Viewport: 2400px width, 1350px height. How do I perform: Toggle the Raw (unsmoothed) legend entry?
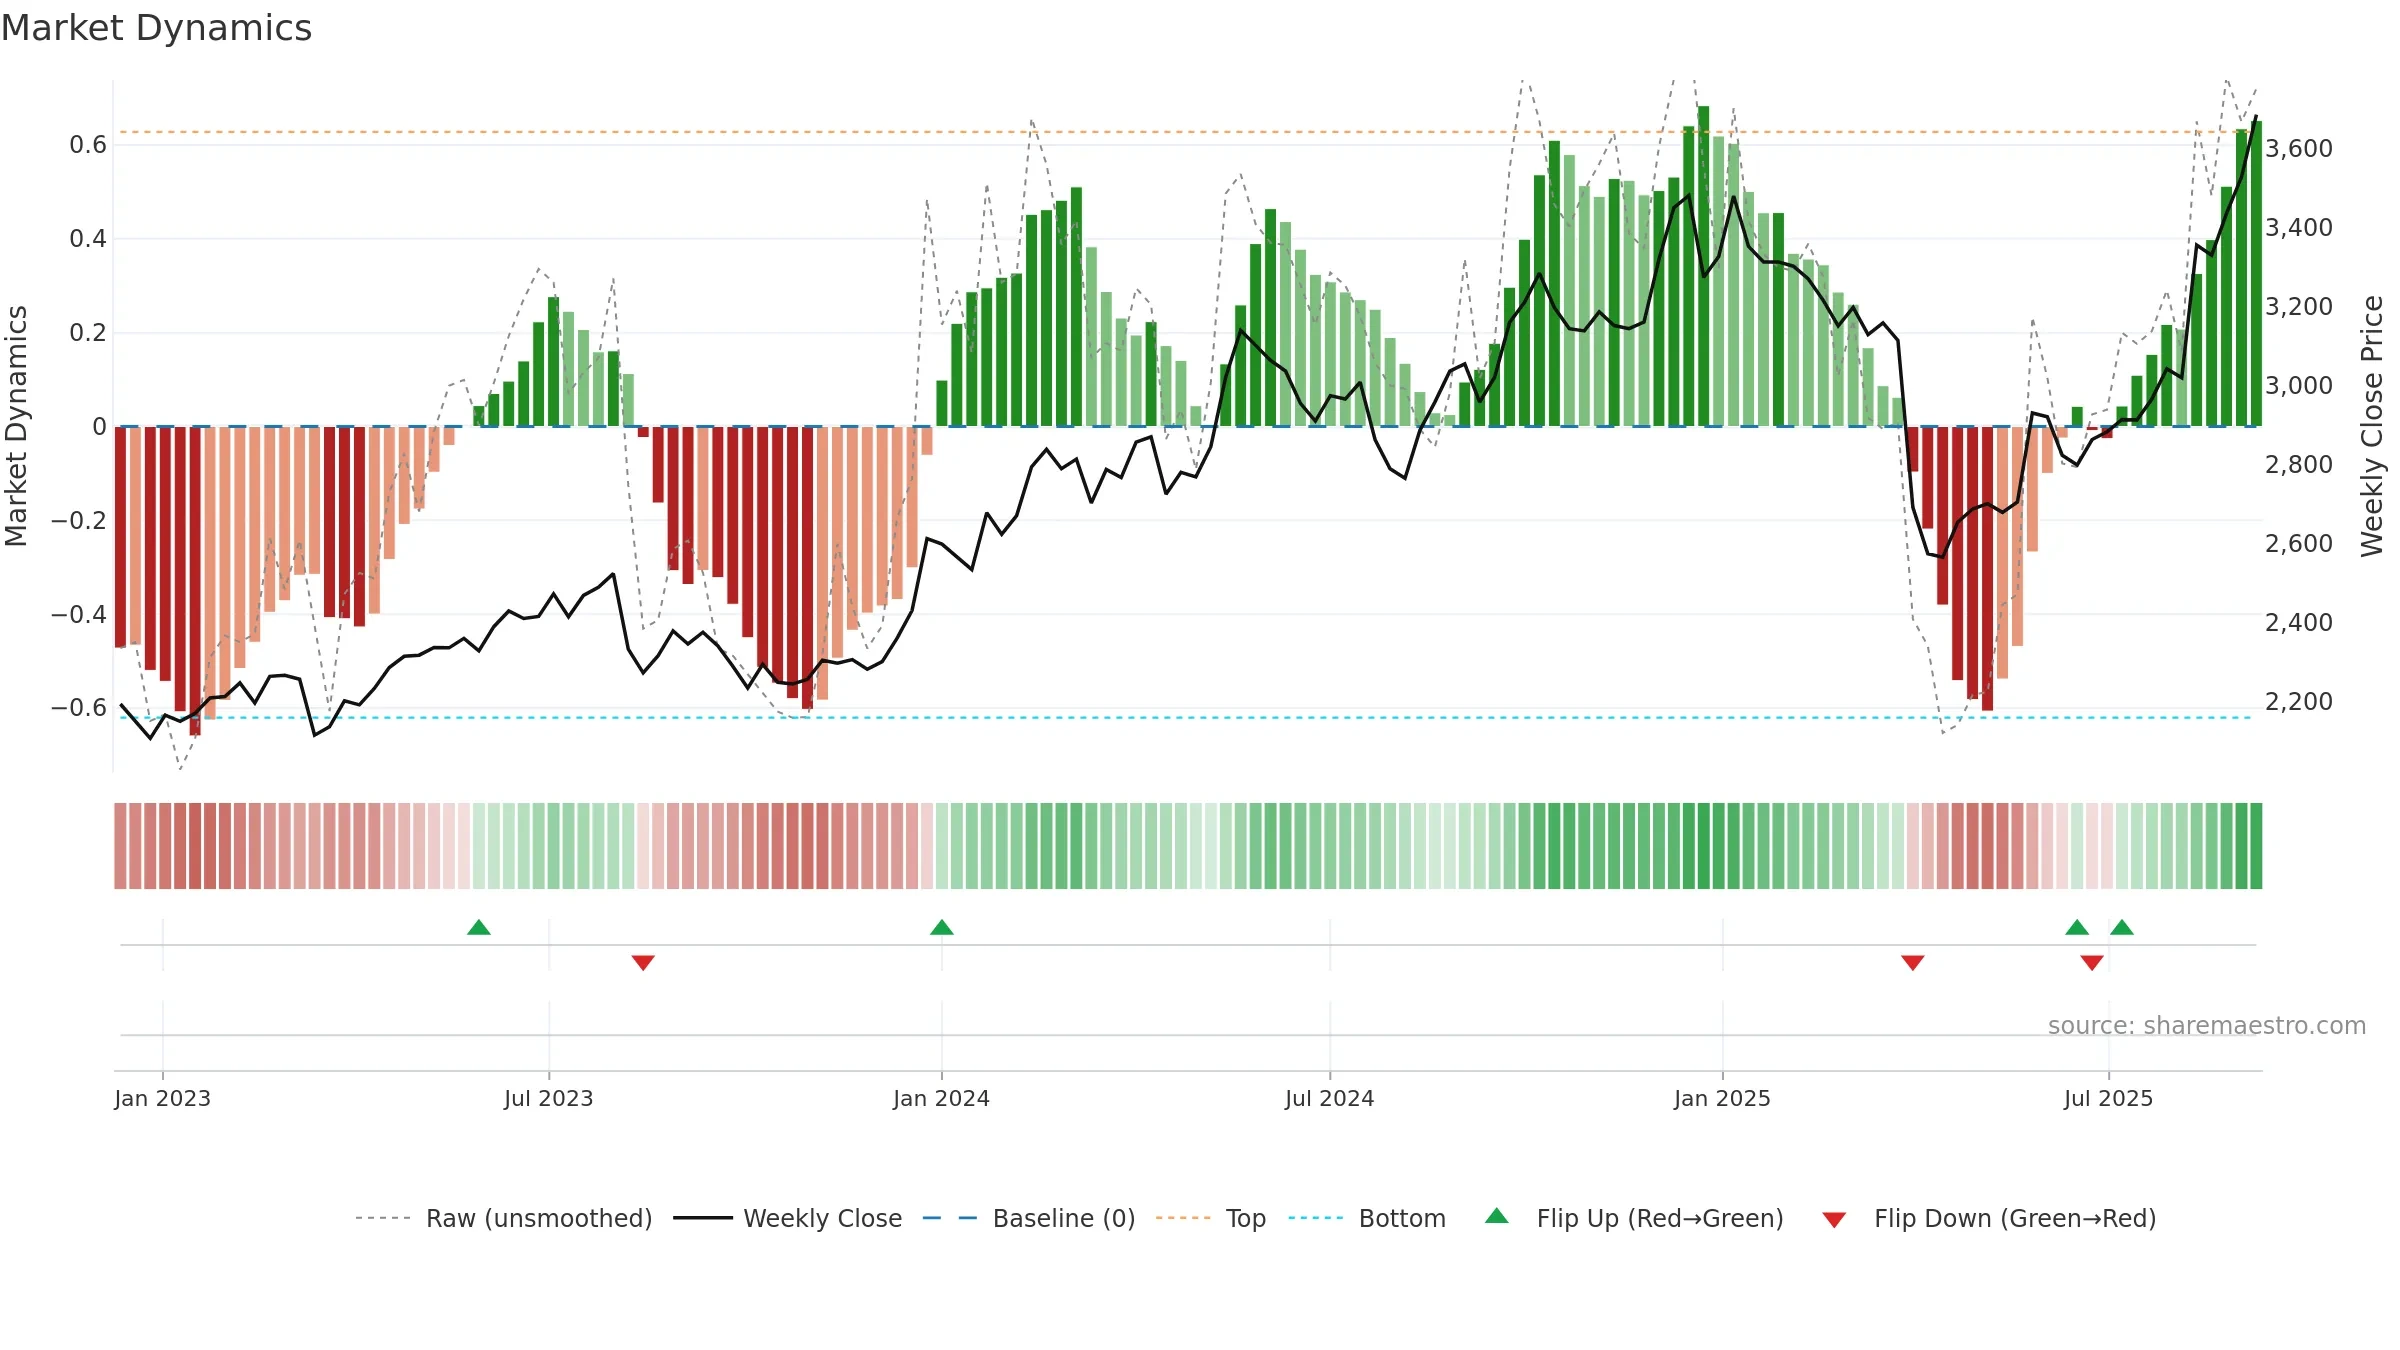503,1218
